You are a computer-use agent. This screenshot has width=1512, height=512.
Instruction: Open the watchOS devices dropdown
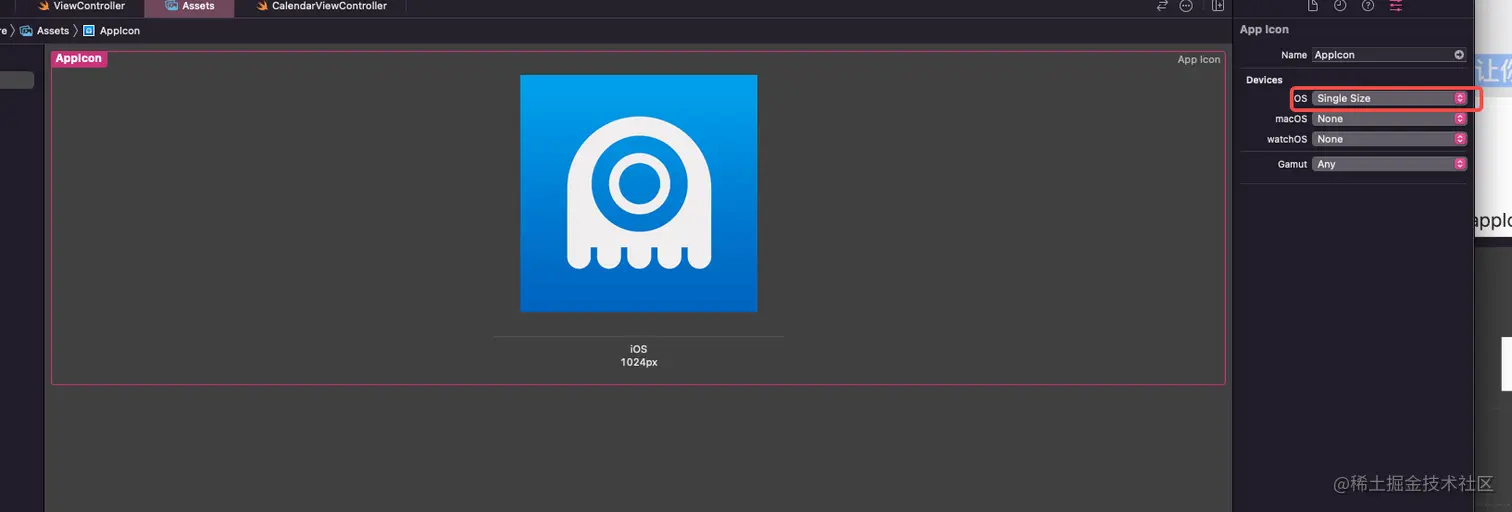(x=1389, y=139)
